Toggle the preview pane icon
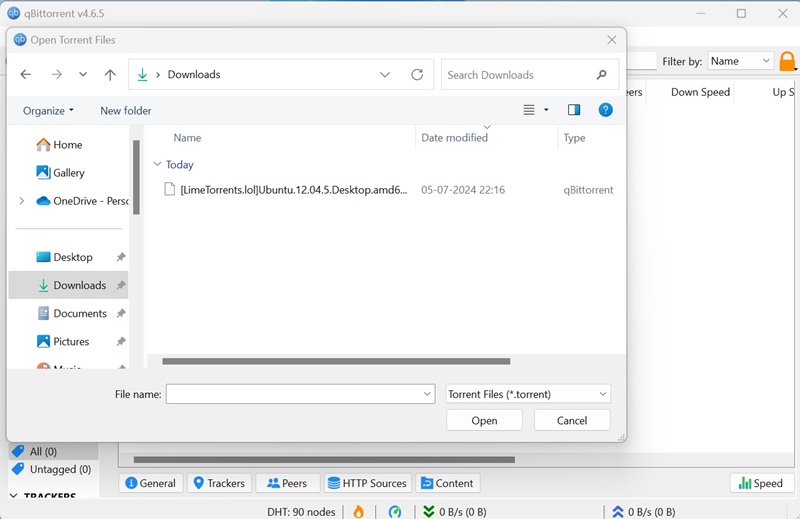The height and width of the screenshot is (519, 800). pos(574,110)
